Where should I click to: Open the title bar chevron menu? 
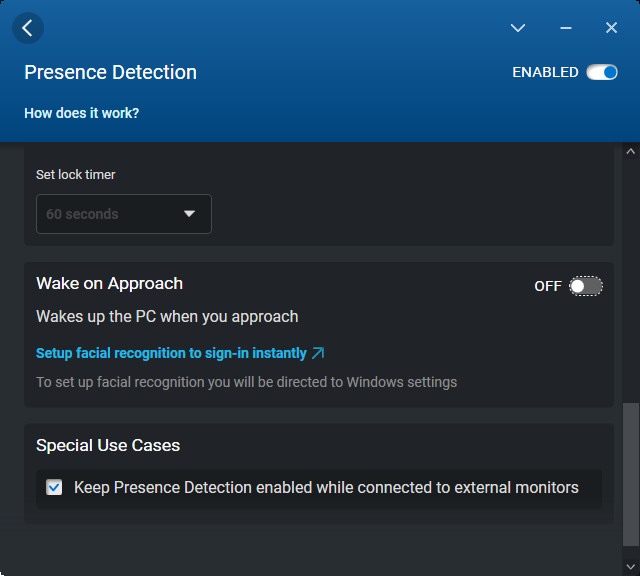coord(518,28)
